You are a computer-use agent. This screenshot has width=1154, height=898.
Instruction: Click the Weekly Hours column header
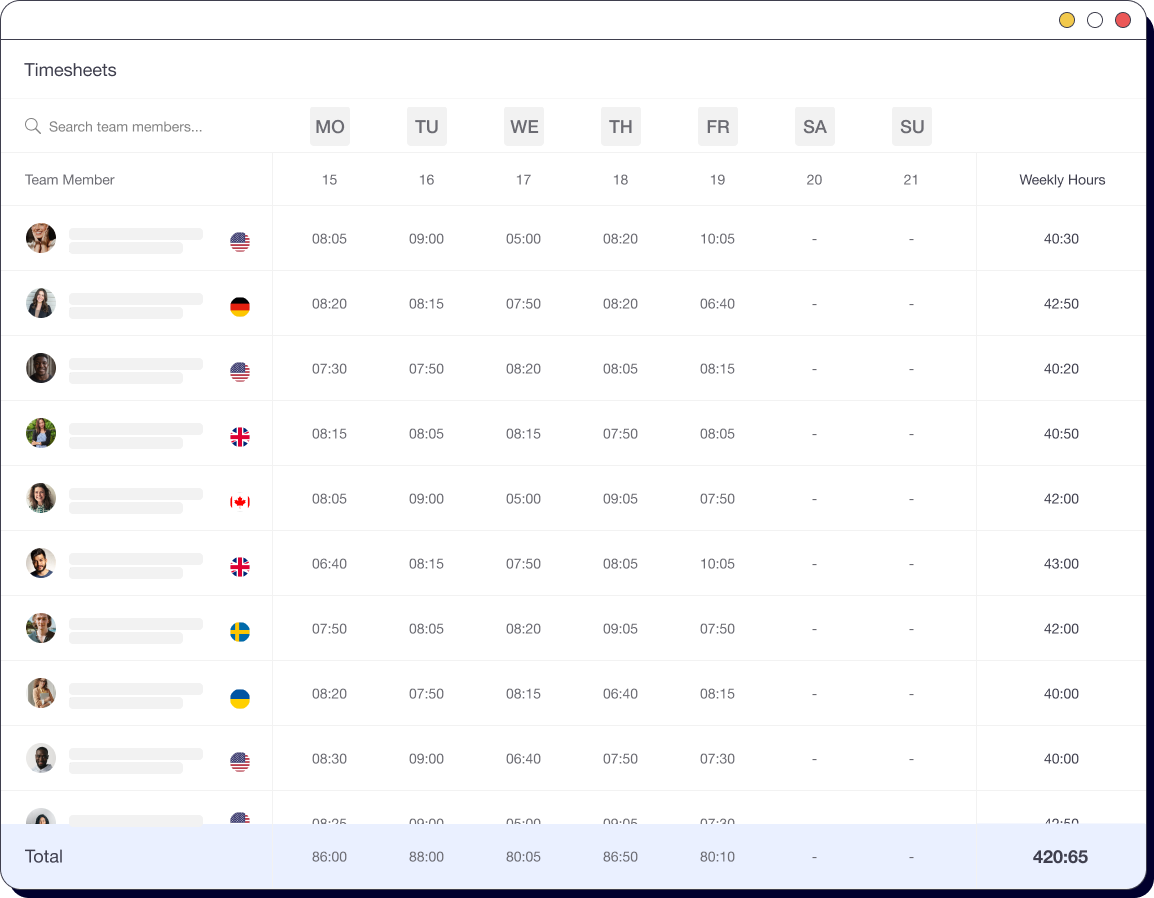tap(1062, 180)
